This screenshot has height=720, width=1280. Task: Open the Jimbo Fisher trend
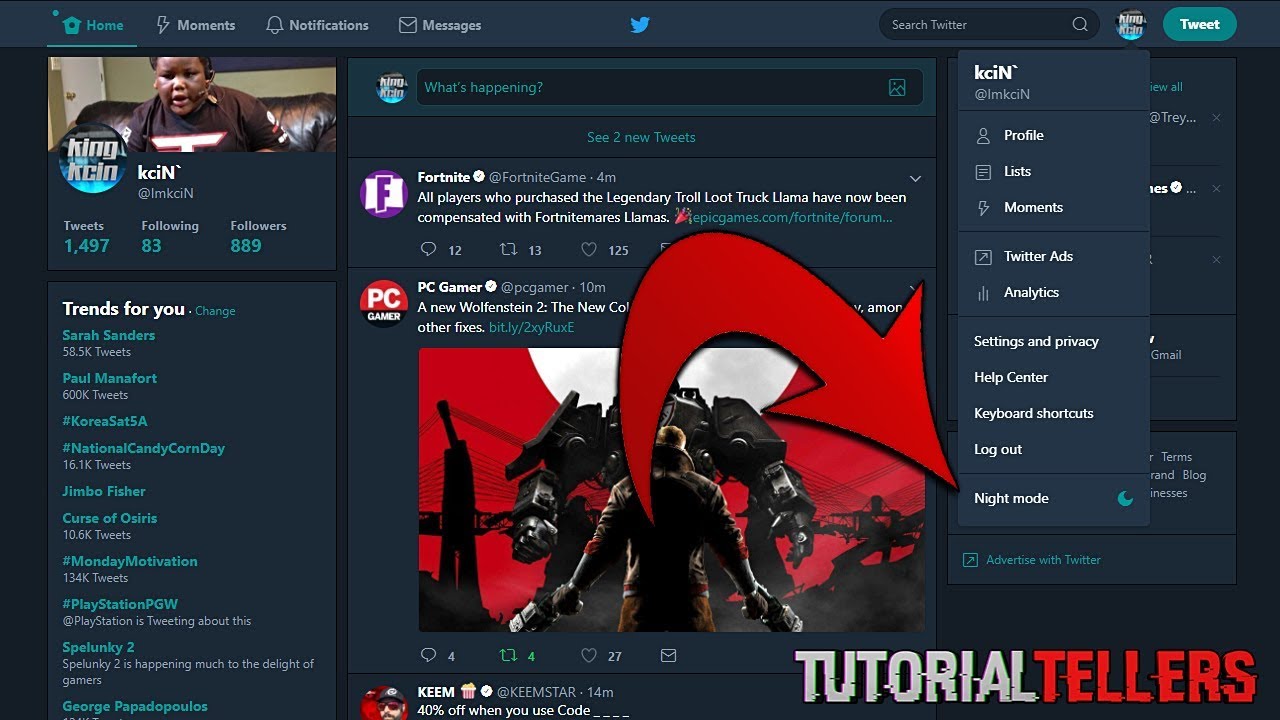(104, 491)
